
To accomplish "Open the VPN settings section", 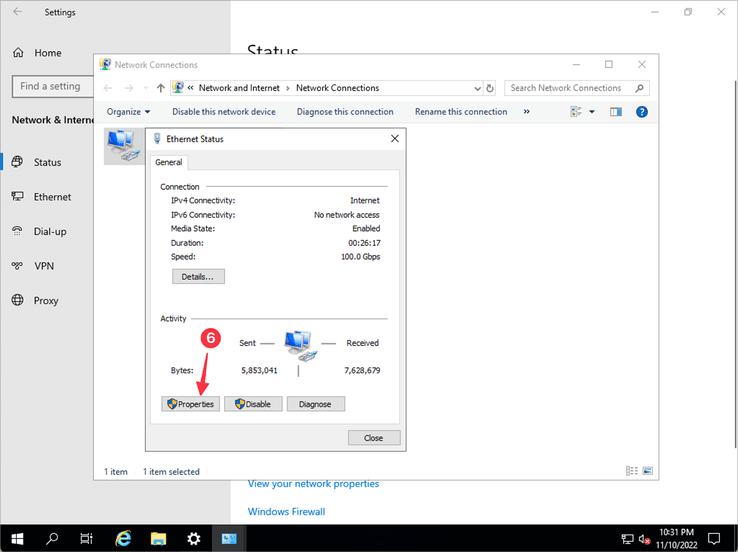I will tap(44, 266).
